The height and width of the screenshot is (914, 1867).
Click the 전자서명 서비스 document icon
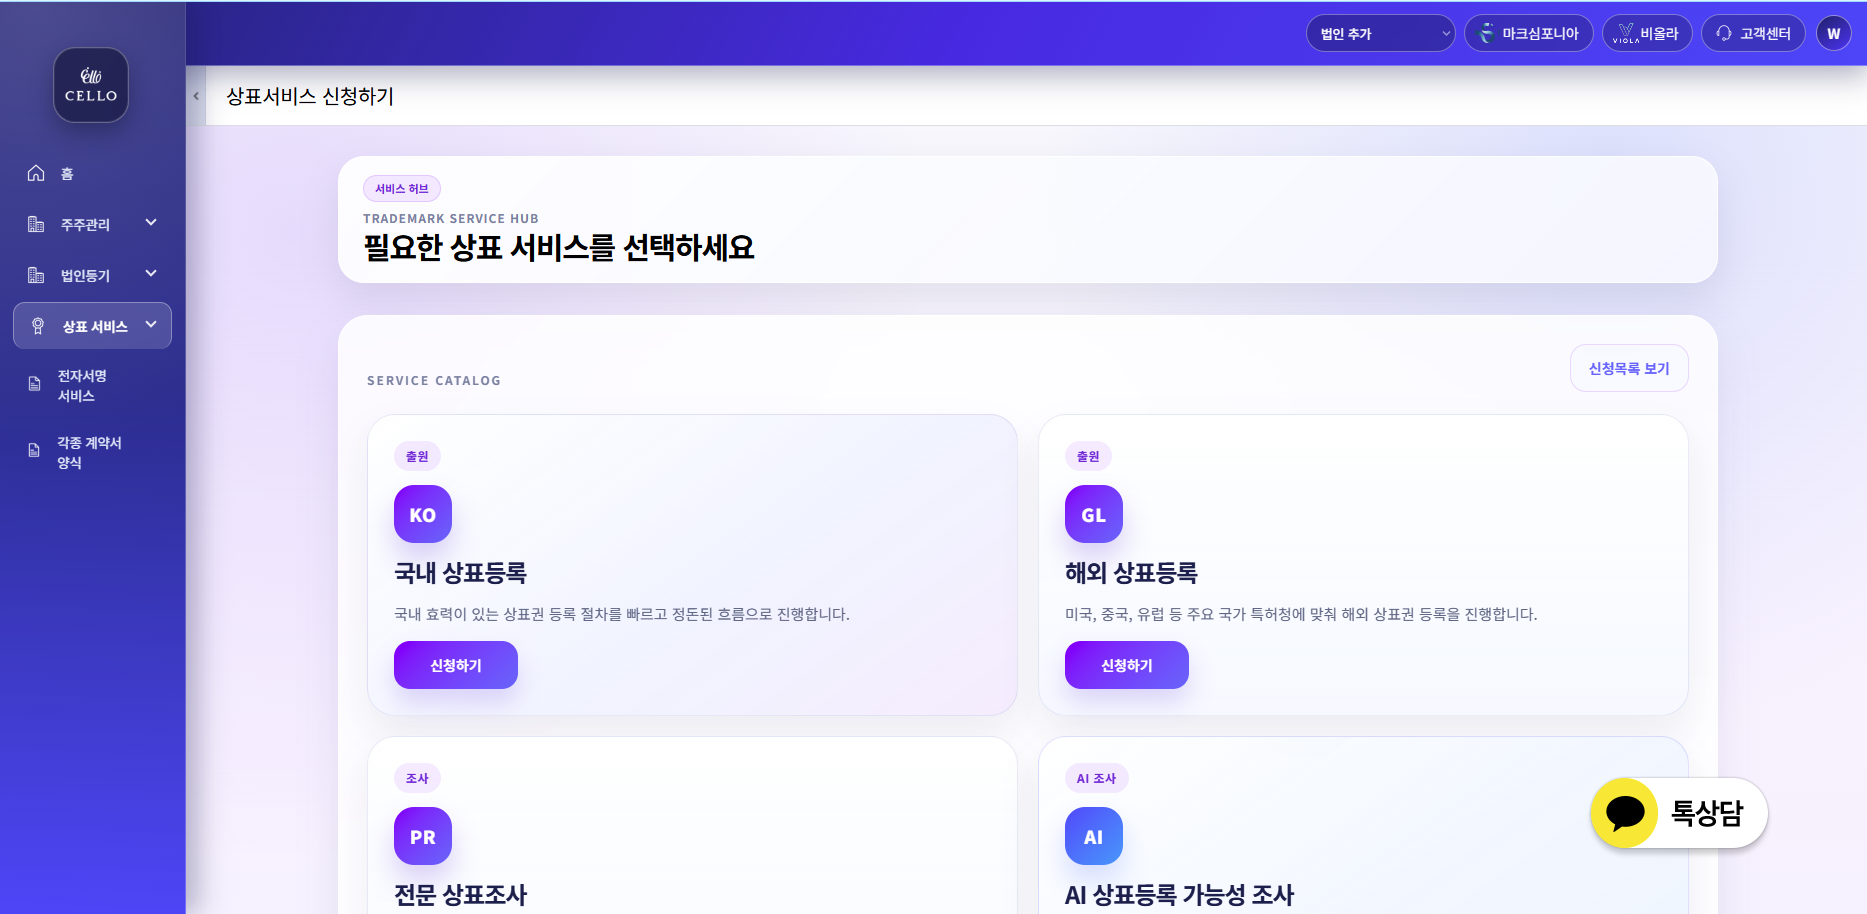(x=34, y=384)
